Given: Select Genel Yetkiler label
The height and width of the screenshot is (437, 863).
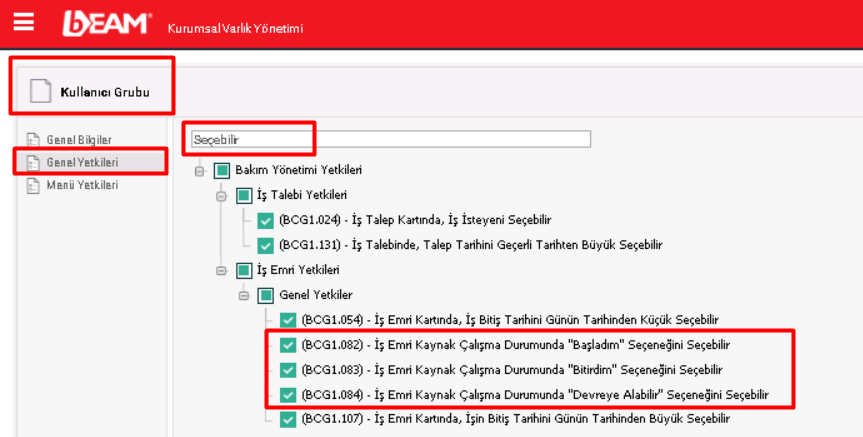Looking at the screenshot, I should tap(316, 295).
